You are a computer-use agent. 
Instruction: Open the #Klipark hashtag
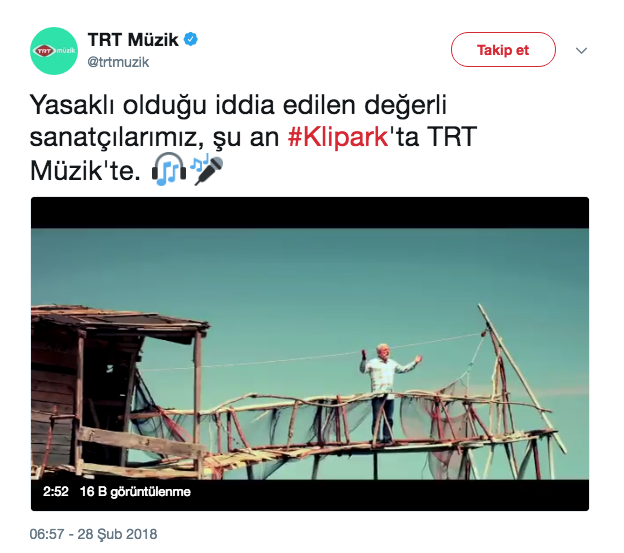[x=338, y=137]
